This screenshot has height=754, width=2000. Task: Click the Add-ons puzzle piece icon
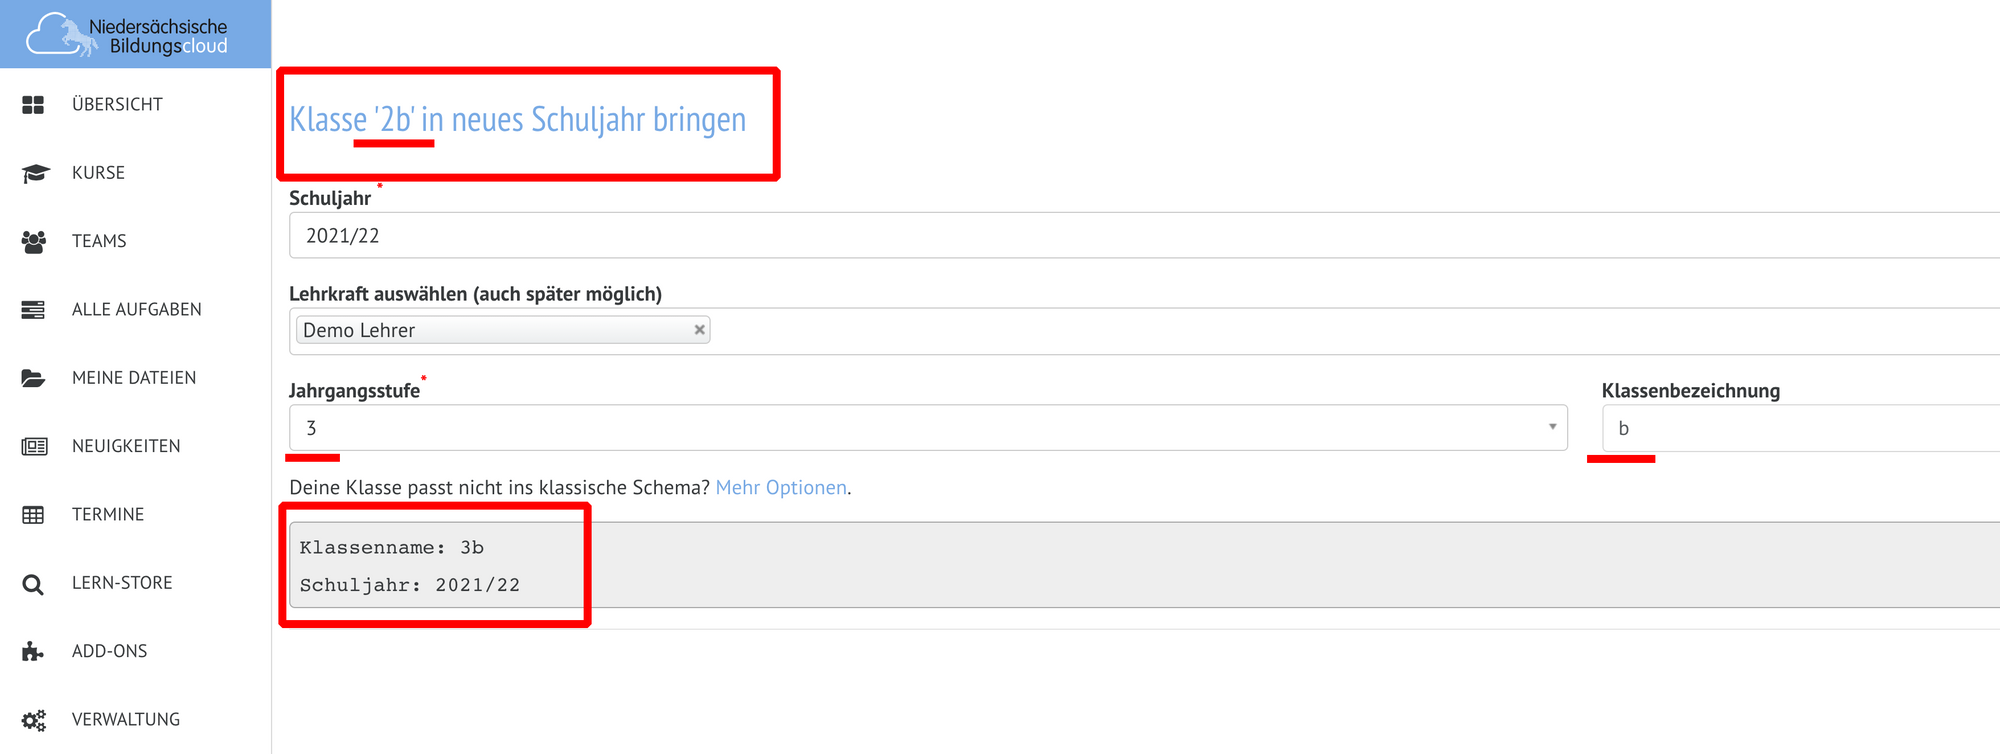pos(33,652)
